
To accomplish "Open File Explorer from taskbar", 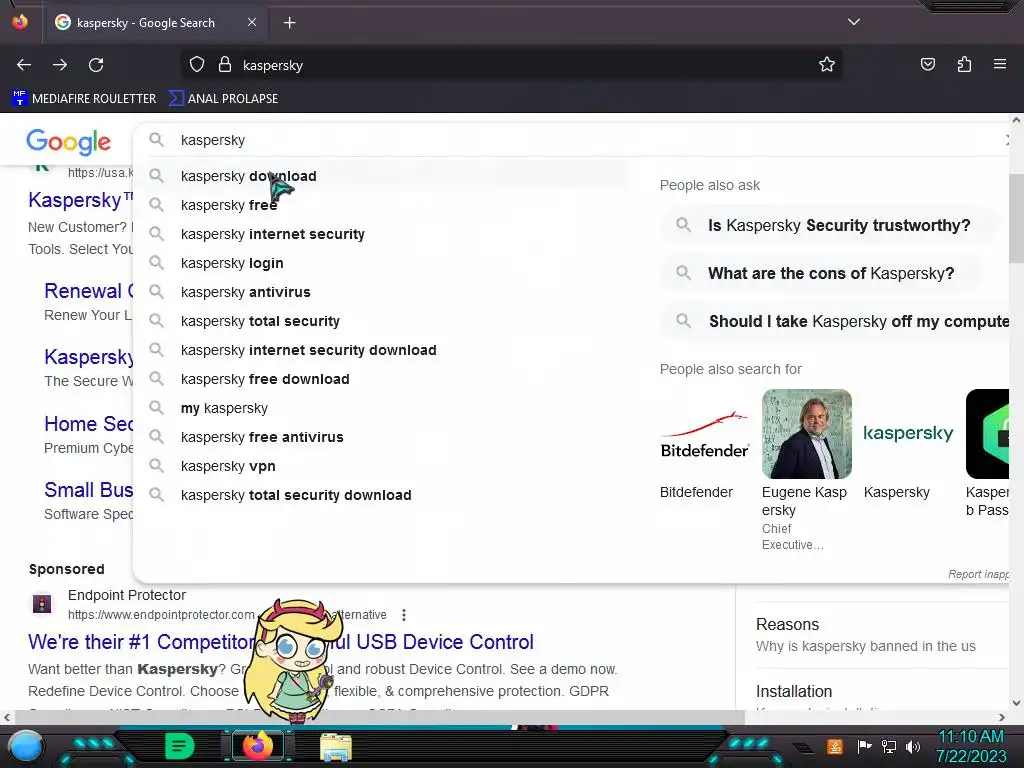I will 336,747.
